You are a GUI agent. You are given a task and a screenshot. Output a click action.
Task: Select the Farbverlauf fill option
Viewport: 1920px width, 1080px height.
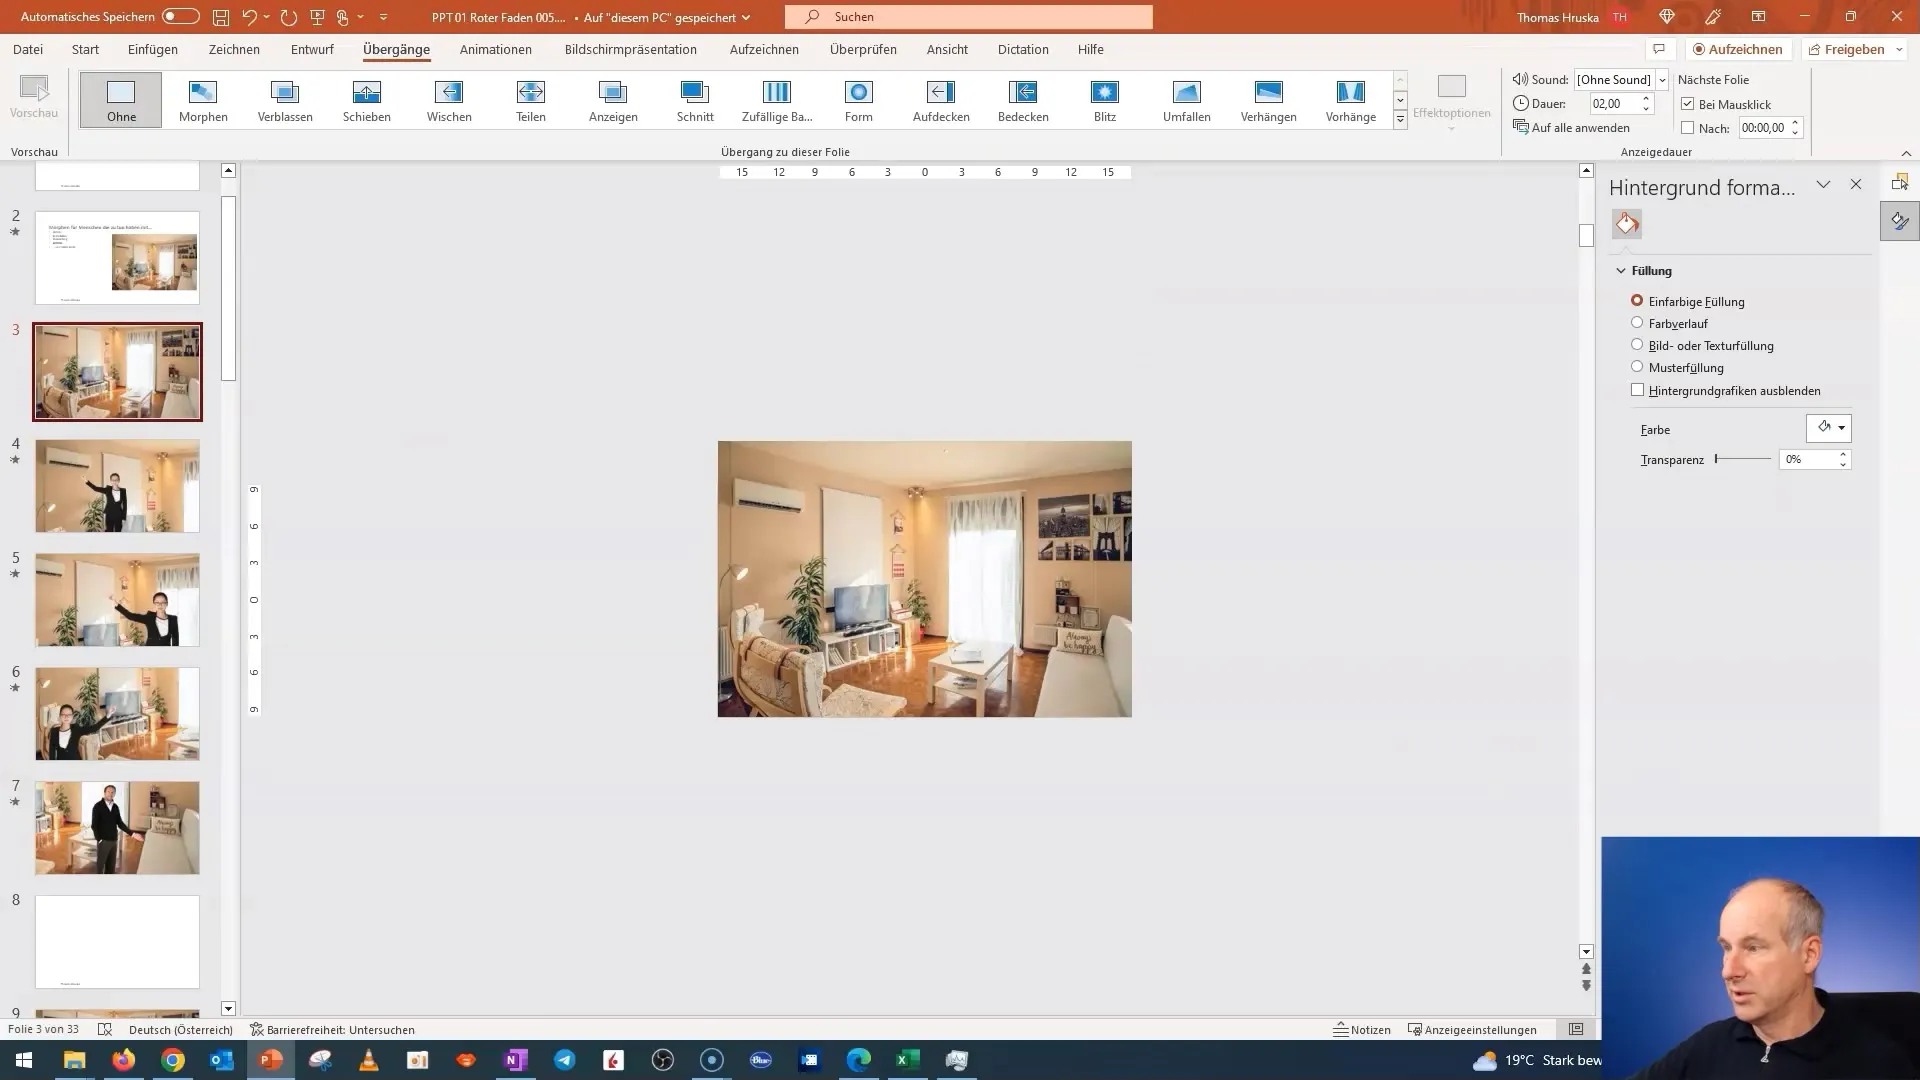click(1637, 322)
